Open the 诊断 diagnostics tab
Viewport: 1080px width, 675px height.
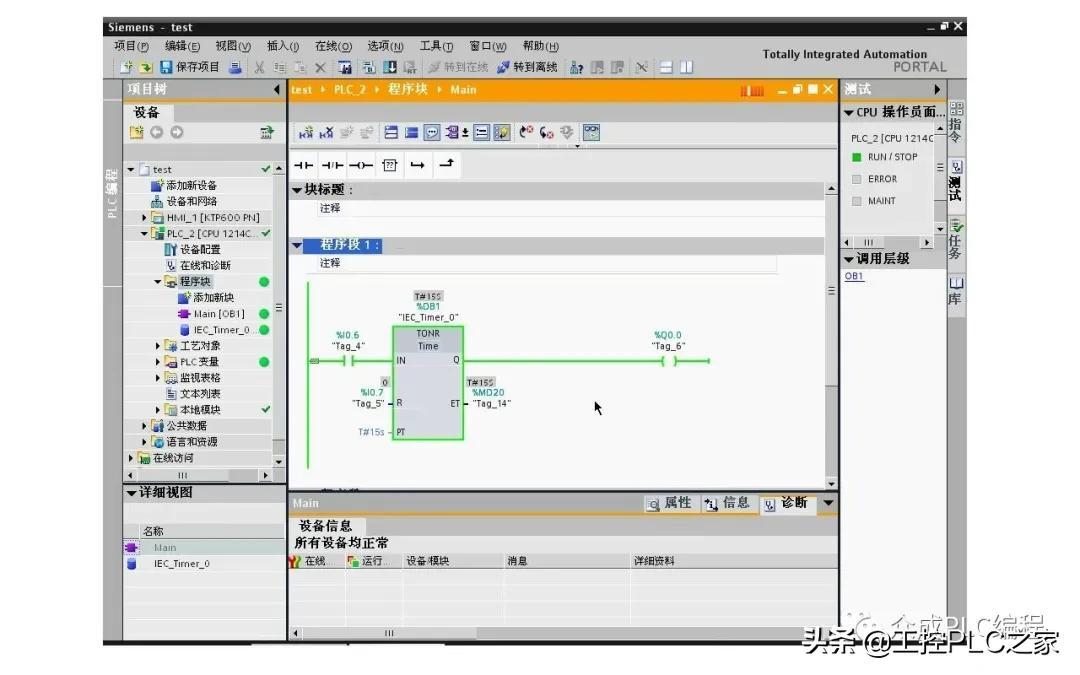click(x=786, y=503)
